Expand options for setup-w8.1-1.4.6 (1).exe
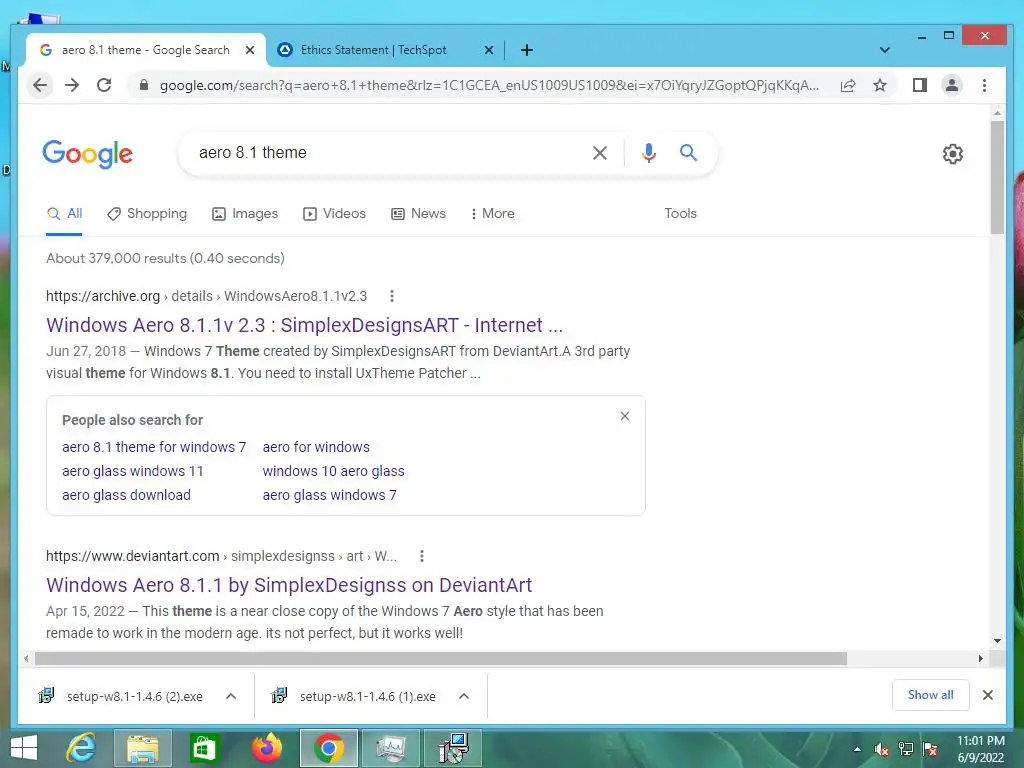This screenshot has height=768, width=1024. [x=464, y=696]
